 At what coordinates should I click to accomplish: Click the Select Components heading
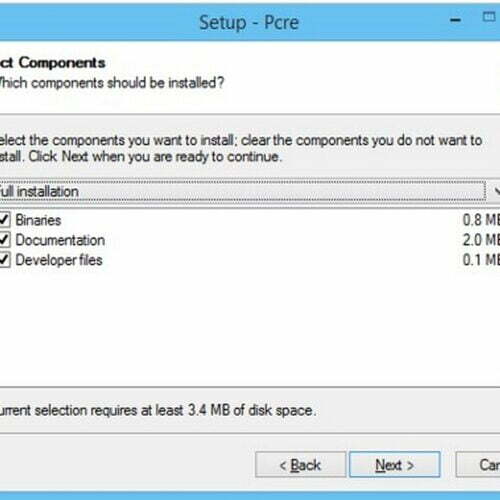[53, 63]
